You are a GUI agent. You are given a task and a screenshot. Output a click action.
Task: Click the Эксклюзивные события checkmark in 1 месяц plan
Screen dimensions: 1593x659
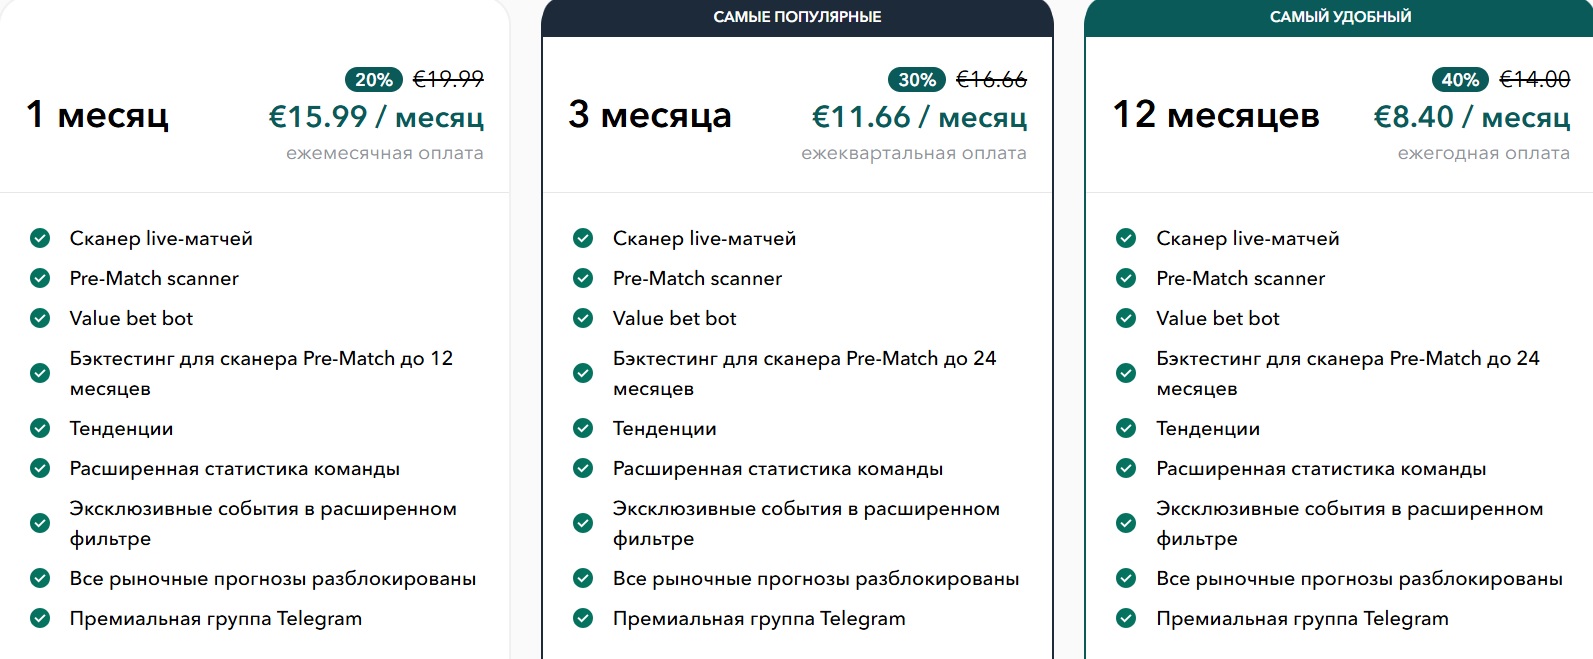click(x=40, y=522)
